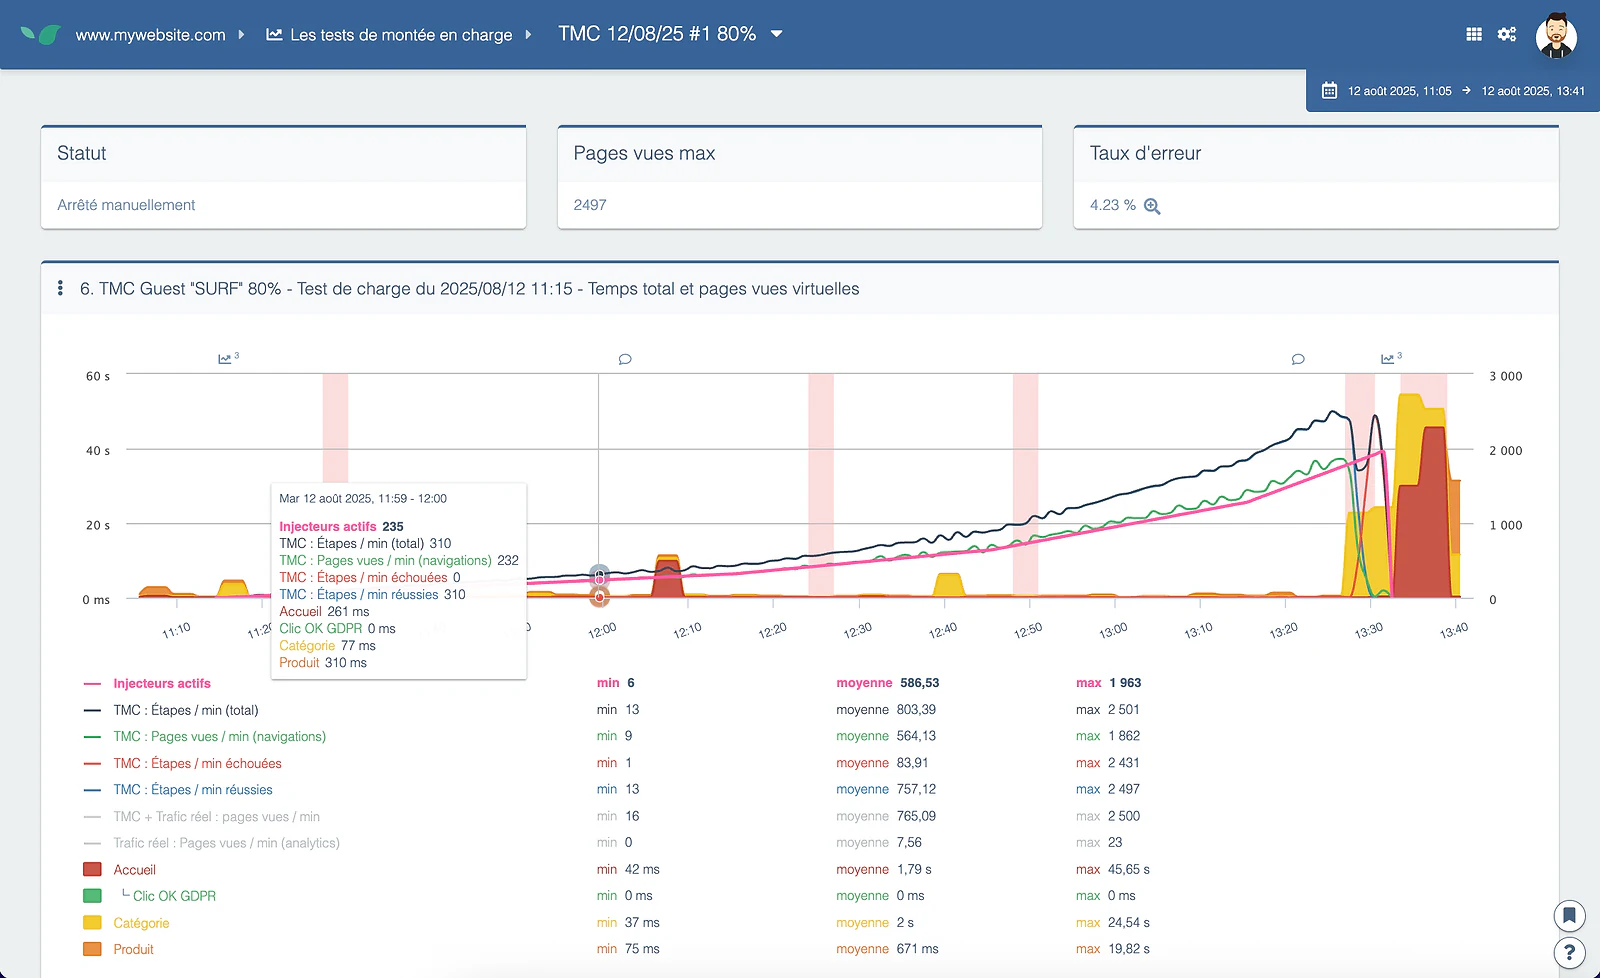Expand the TMC 12/08/25 #1 80% dropdown
The image size is (1600, 978).
[776, 34]
